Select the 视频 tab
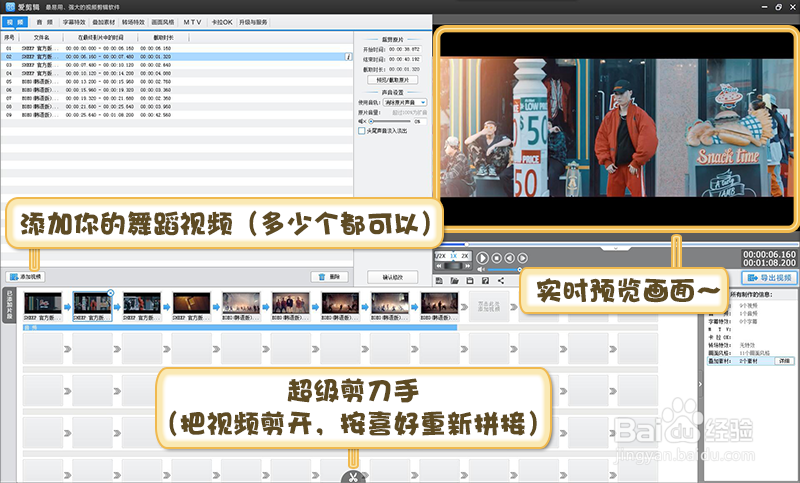This screenshot has height=483, width=800. (x=15, y=22)
